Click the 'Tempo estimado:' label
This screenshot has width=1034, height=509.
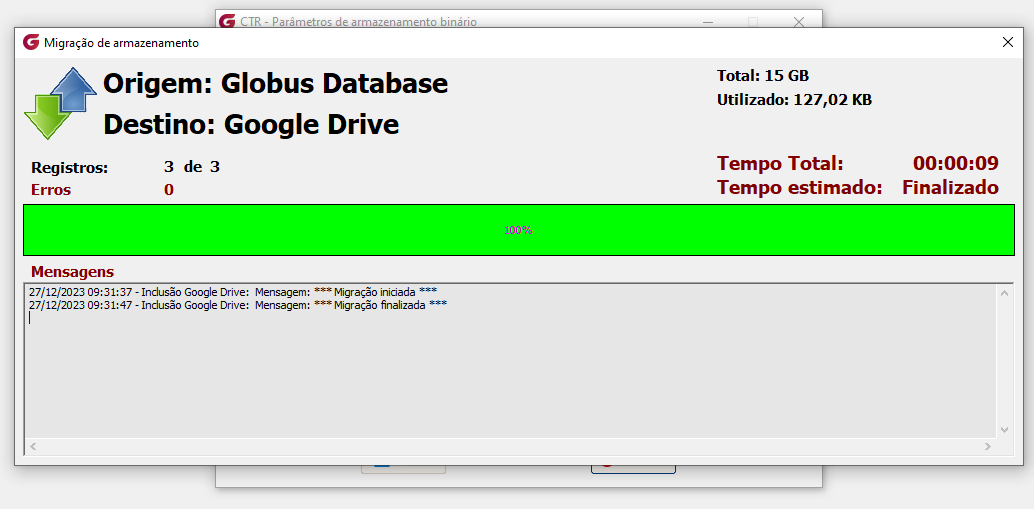tap(800, 187)
